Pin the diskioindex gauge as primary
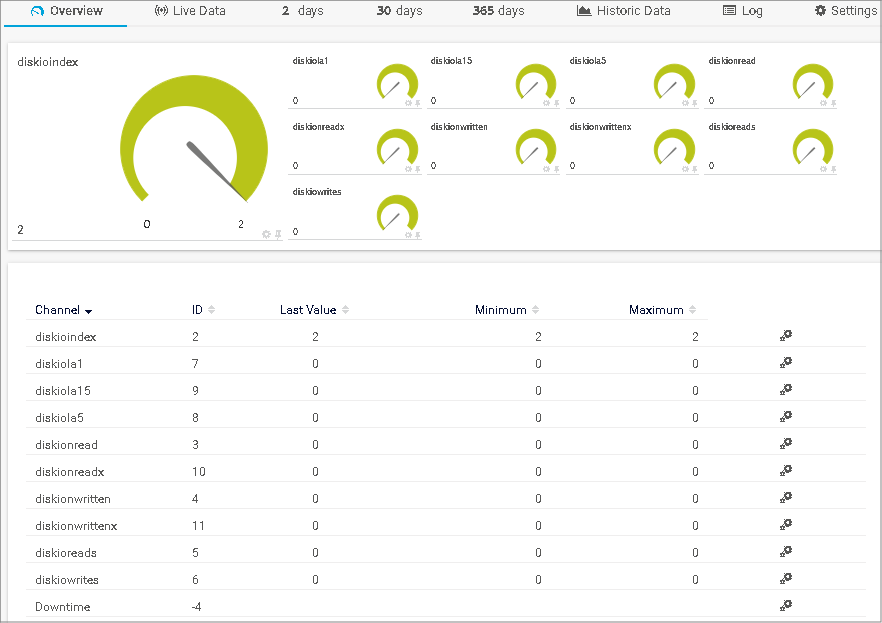This screenshot has width=882, height=623. (278, 234)
